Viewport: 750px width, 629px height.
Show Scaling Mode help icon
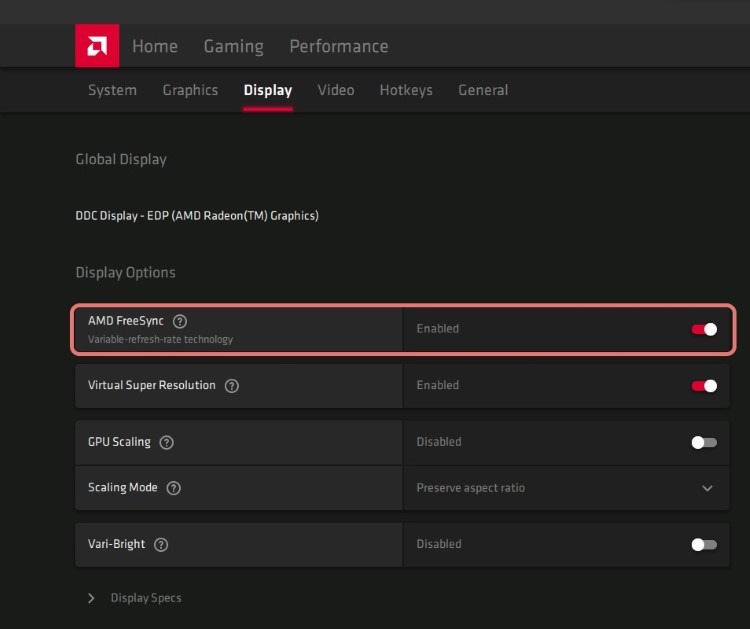click(x=173, y=488)
